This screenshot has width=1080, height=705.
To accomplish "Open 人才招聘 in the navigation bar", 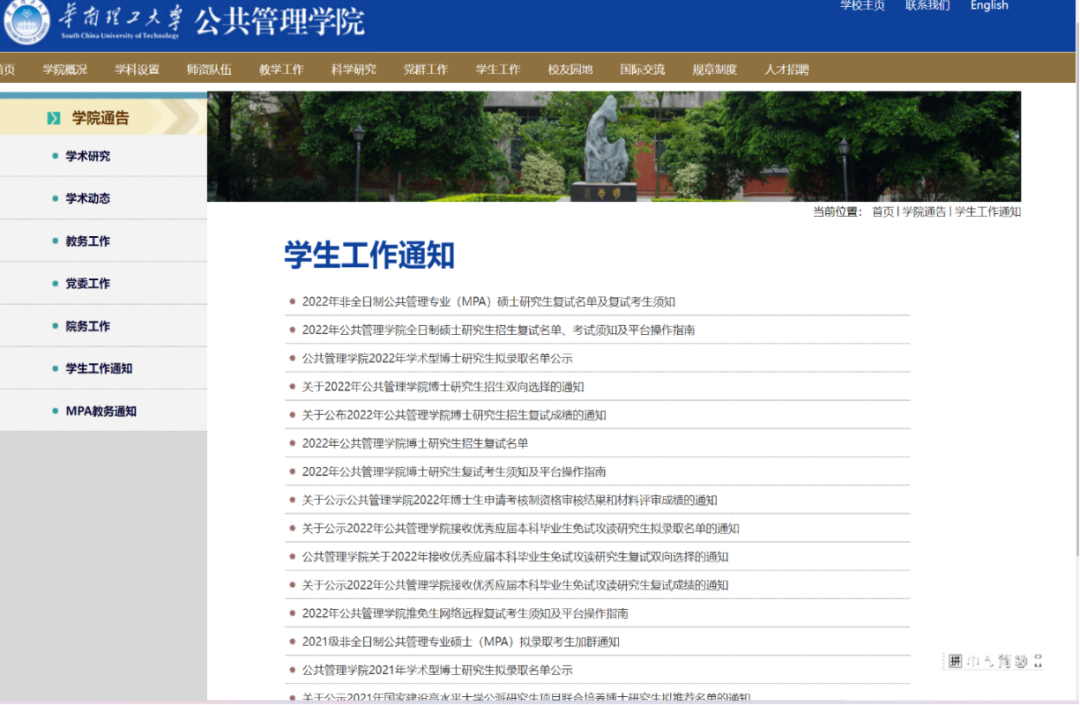I will point(787,70).
